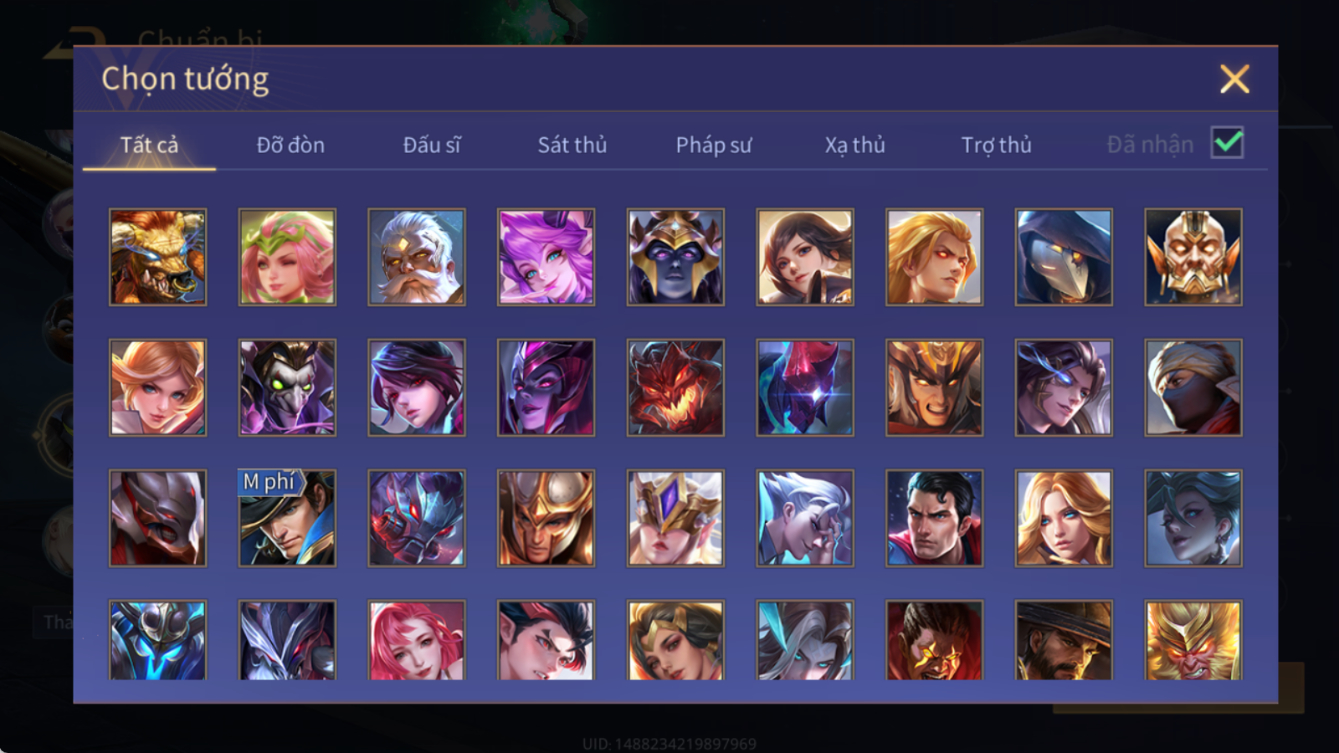Select the golden bull beast hero
This screenshot has height=753, width=1339.
(158, 257)
